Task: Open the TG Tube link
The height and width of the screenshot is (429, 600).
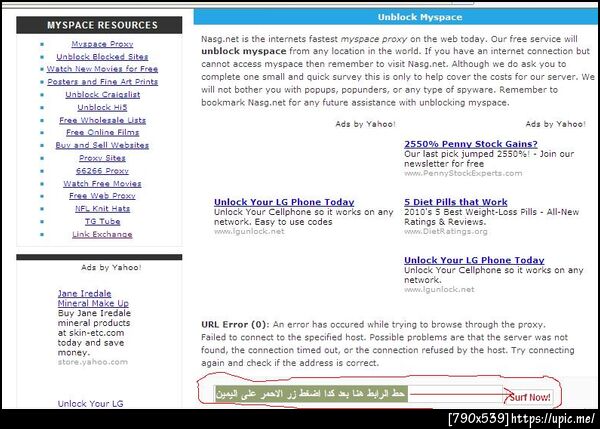Action: click(103, 222)
